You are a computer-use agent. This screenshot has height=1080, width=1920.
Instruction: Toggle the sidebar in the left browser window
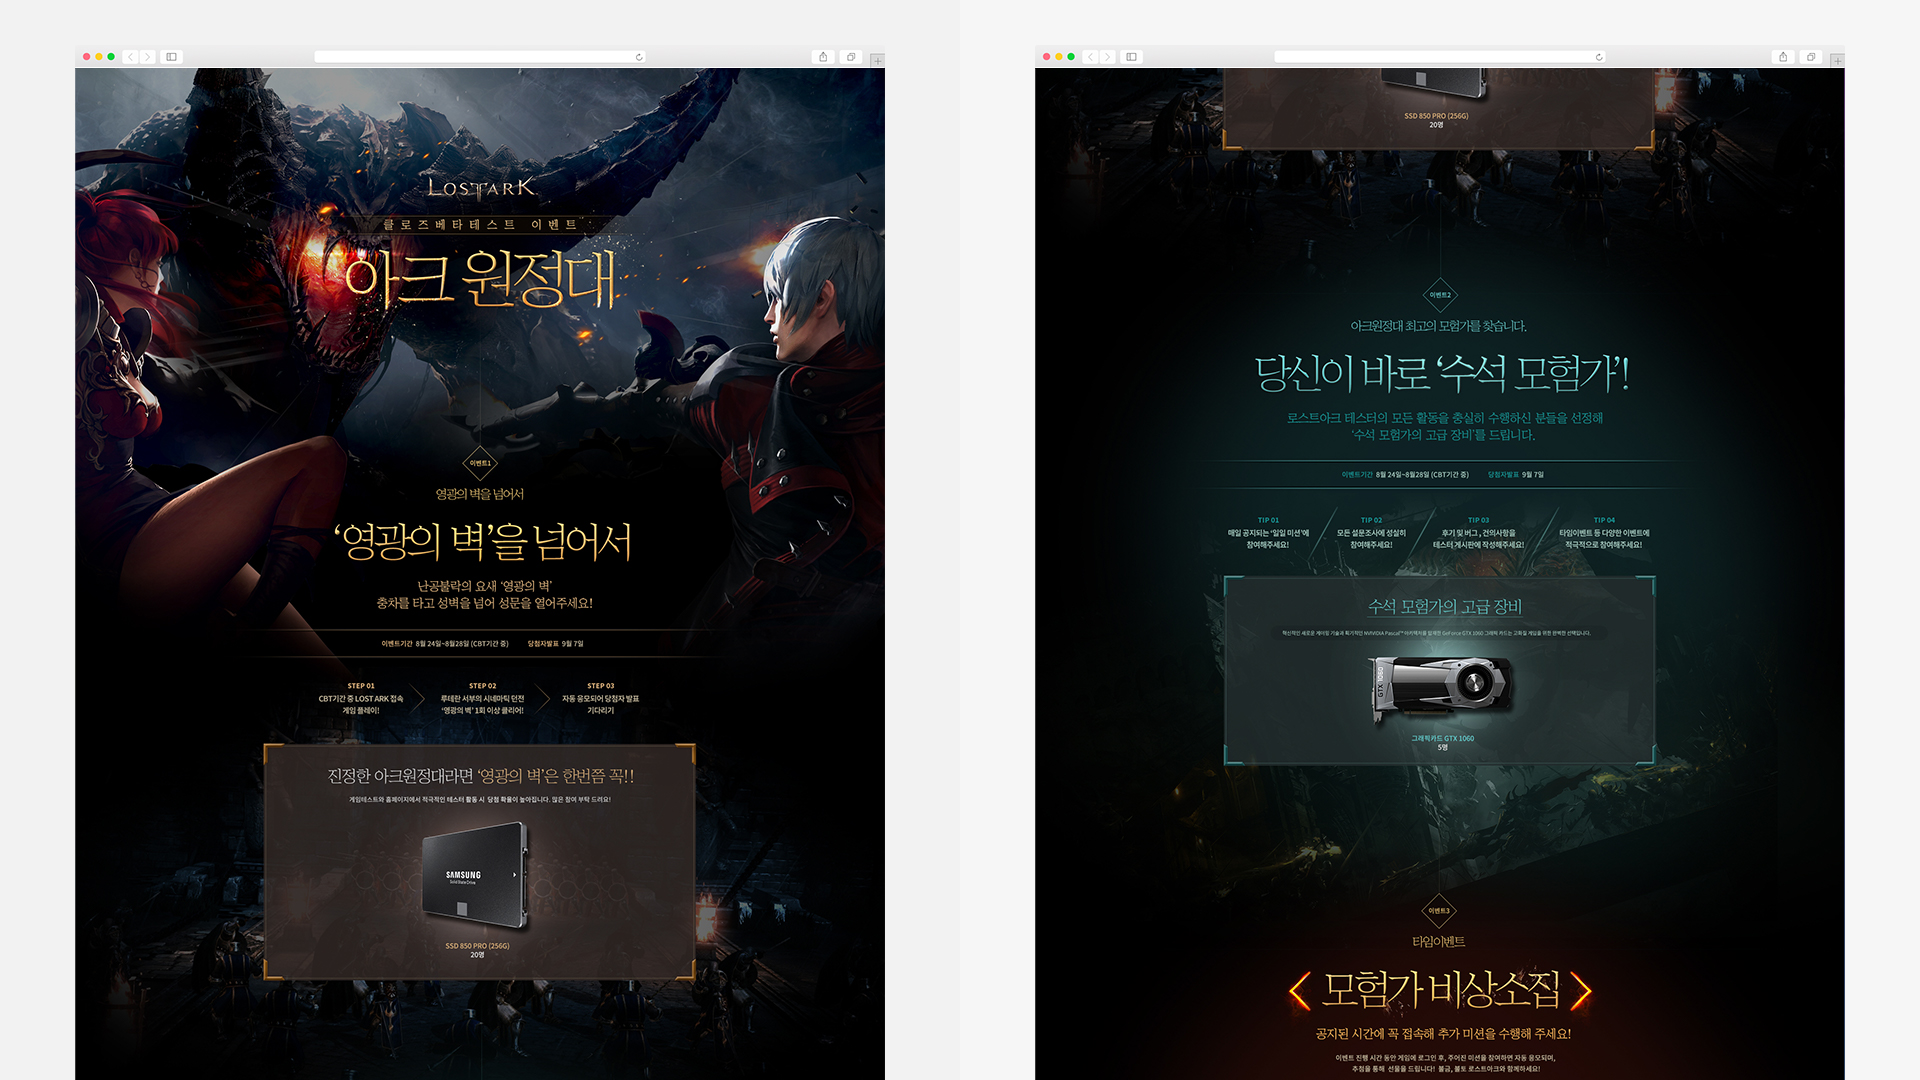click(x=172, y=57)
